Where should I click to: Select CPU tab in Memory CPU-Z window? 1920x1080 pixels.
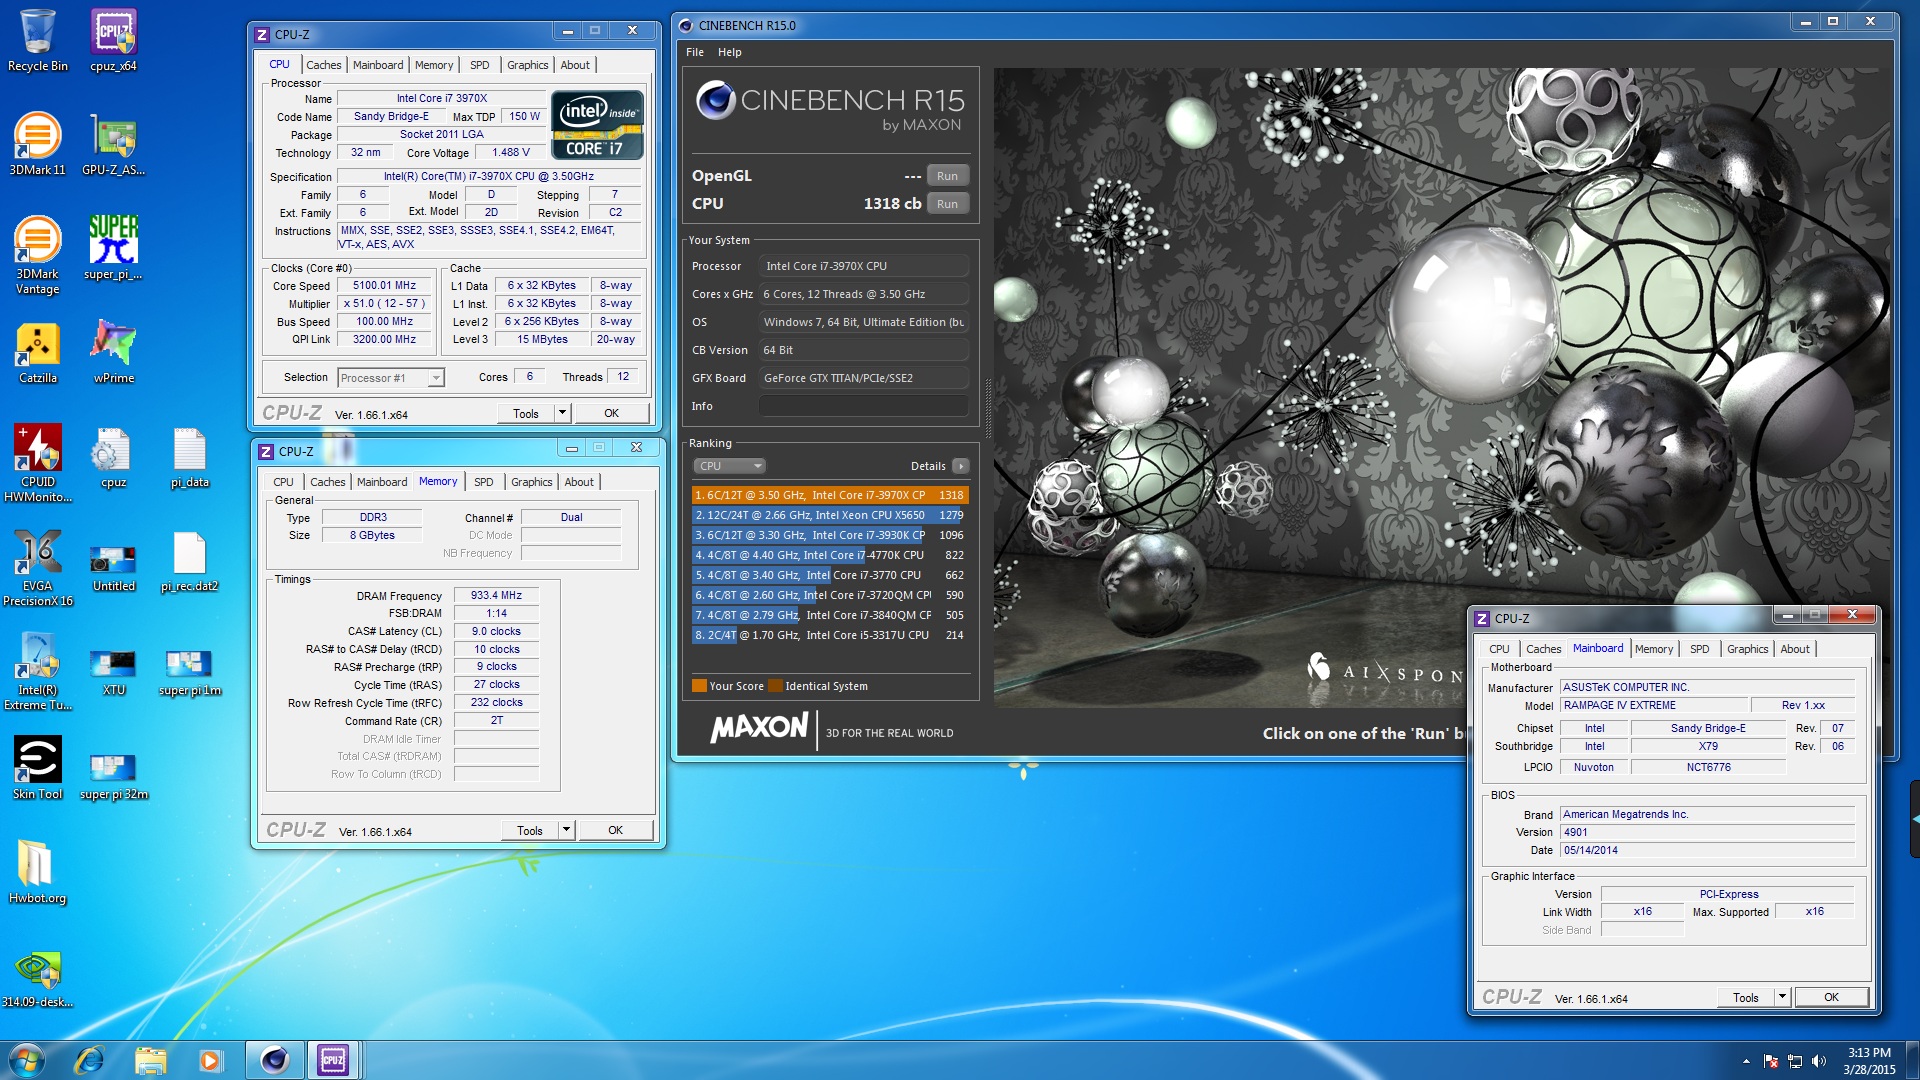click(283, 482)
